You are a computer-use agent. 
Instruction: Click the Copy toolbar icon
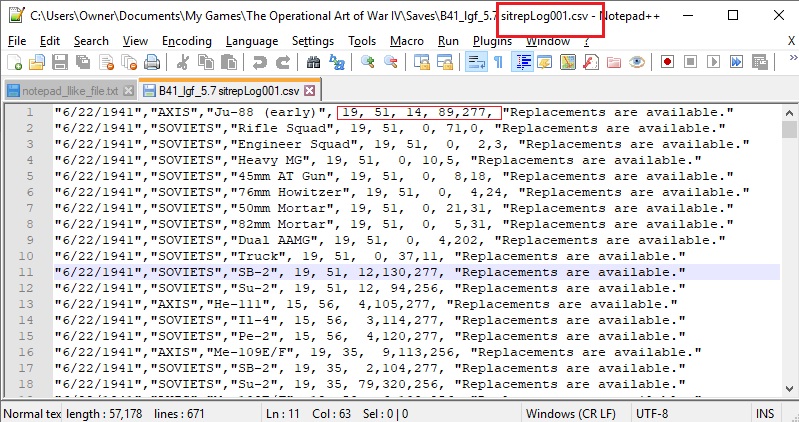click(206, 62)
